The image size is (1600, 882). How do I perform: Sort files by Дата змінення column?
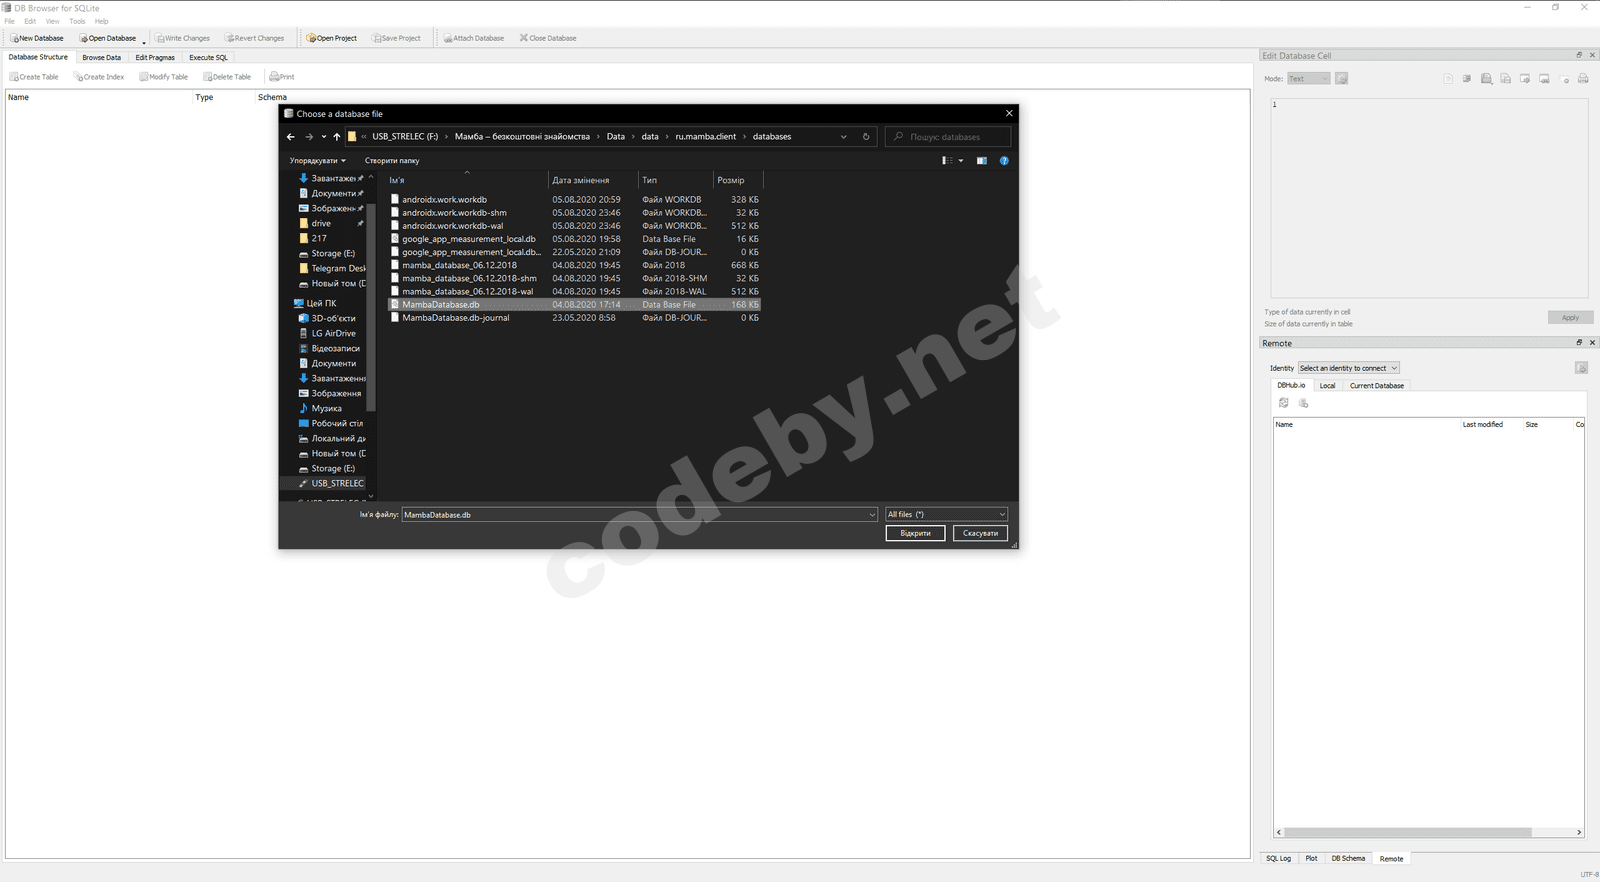(x=593, y=180)
